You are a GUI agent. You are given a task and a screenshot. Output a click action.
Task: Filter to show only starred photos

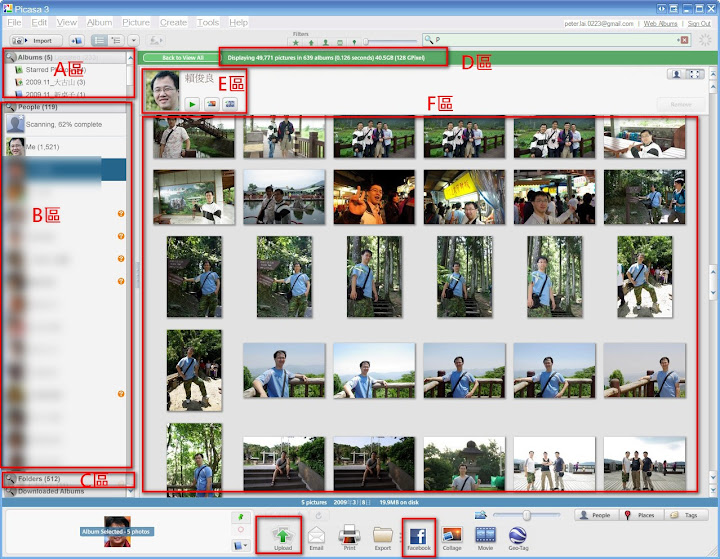(296, 42)
